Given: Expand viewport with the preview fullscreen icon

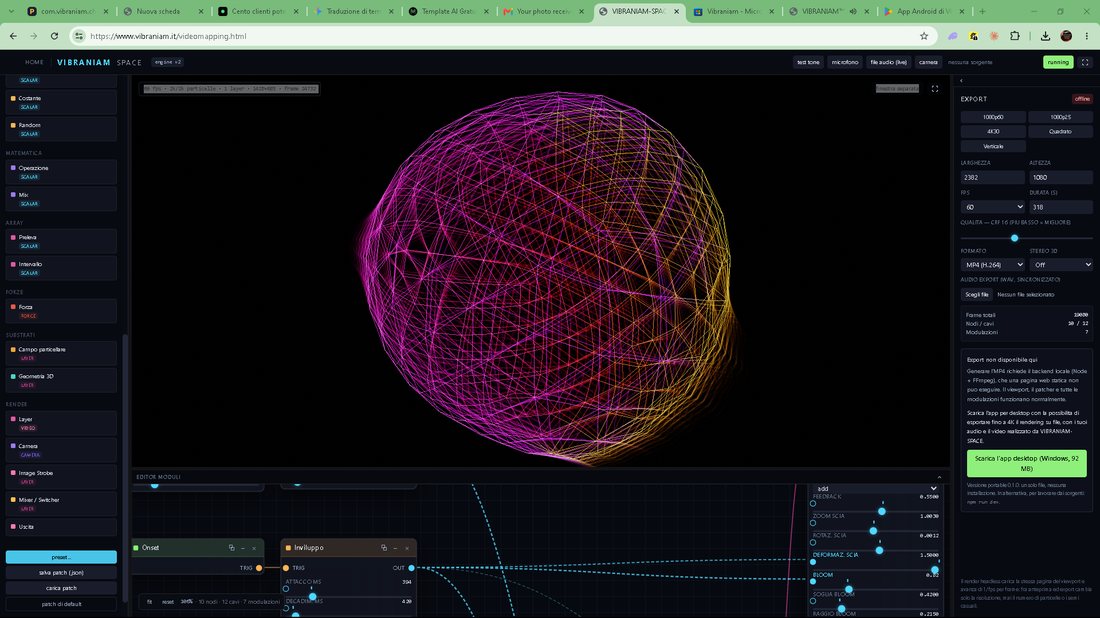Looking at the screenshot, I should click(934, 89).
